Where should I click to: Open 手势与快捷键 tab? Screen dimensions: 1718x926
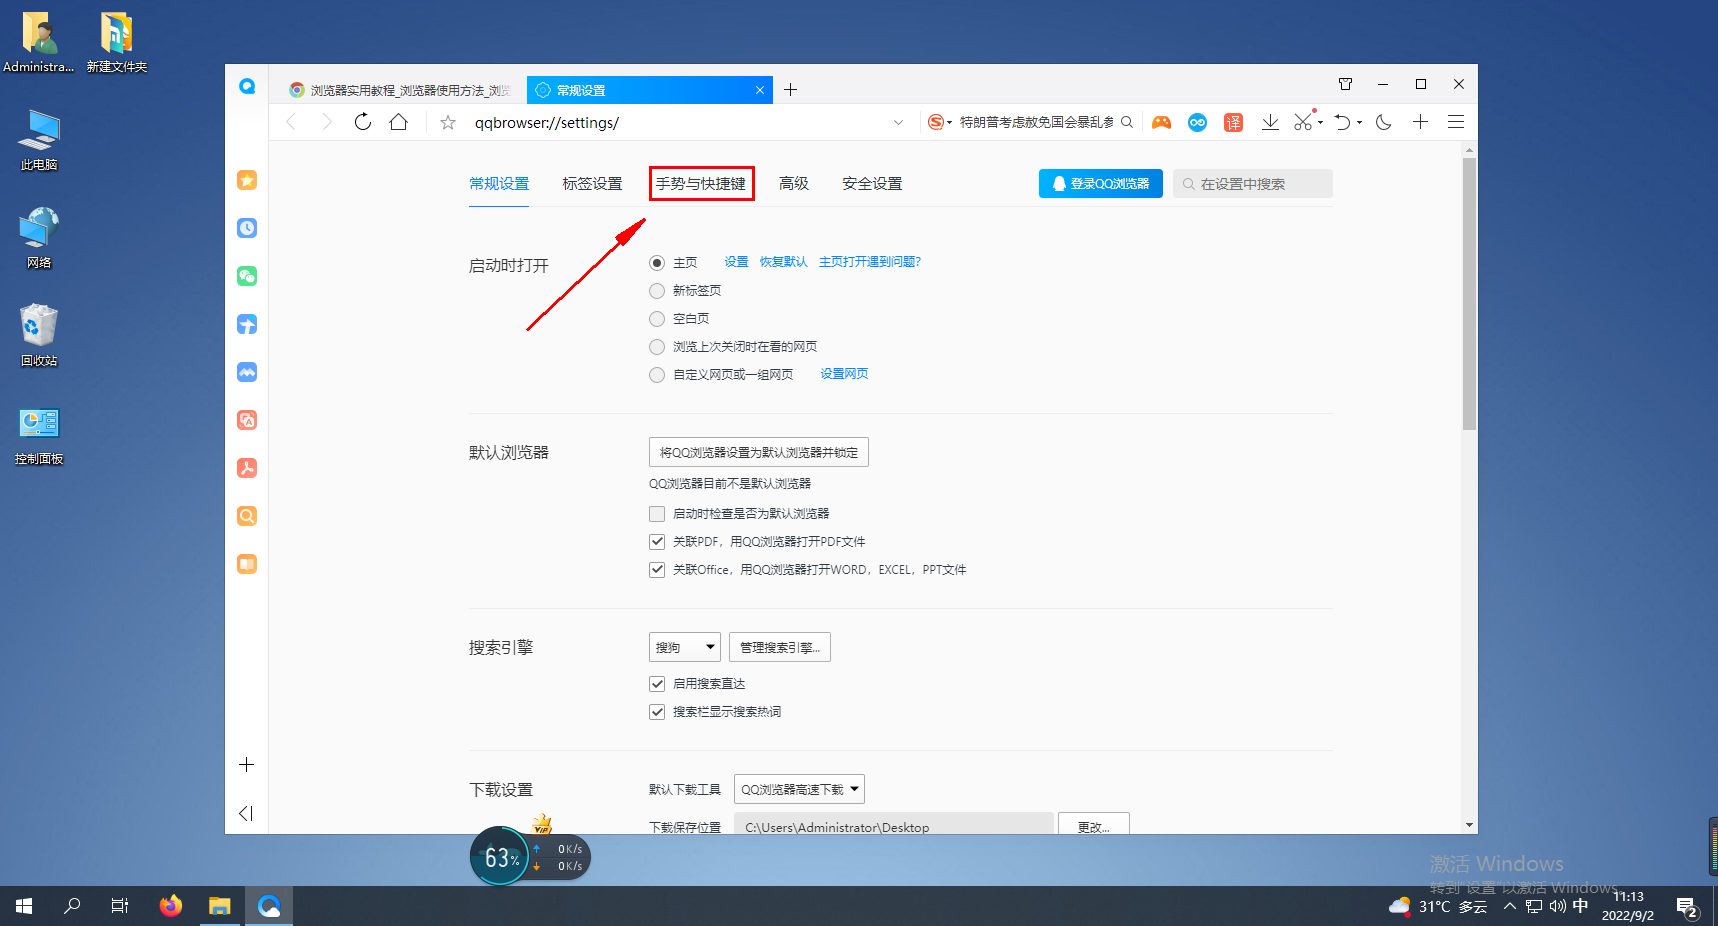701,184
